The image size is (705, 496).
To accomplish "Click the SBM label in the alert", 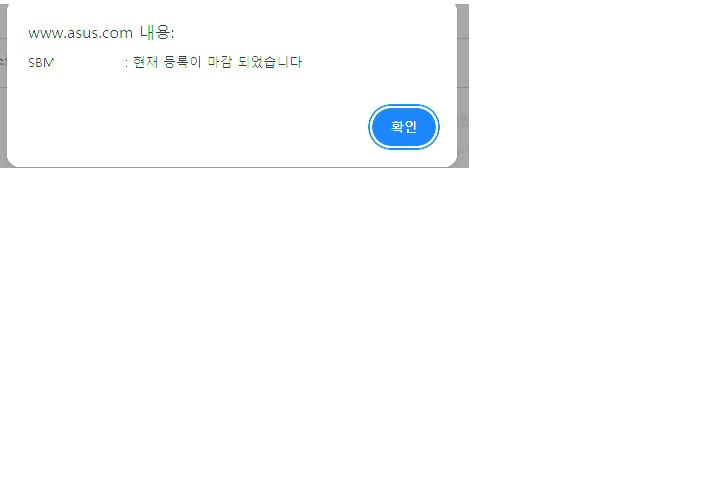I will [x=41, y=63].
